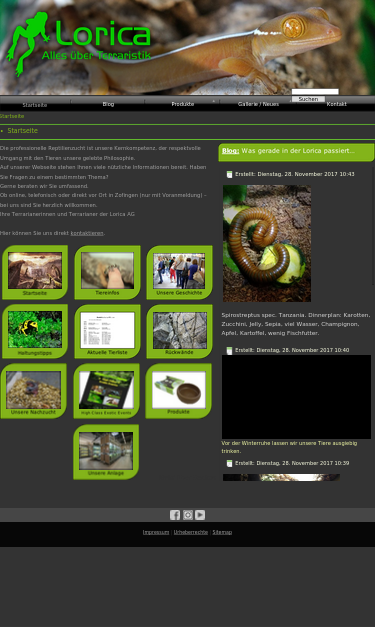This screenshot has width=375, height=627.
Task: Expand the Produkte submenu arrow
Action: point(213,101)
